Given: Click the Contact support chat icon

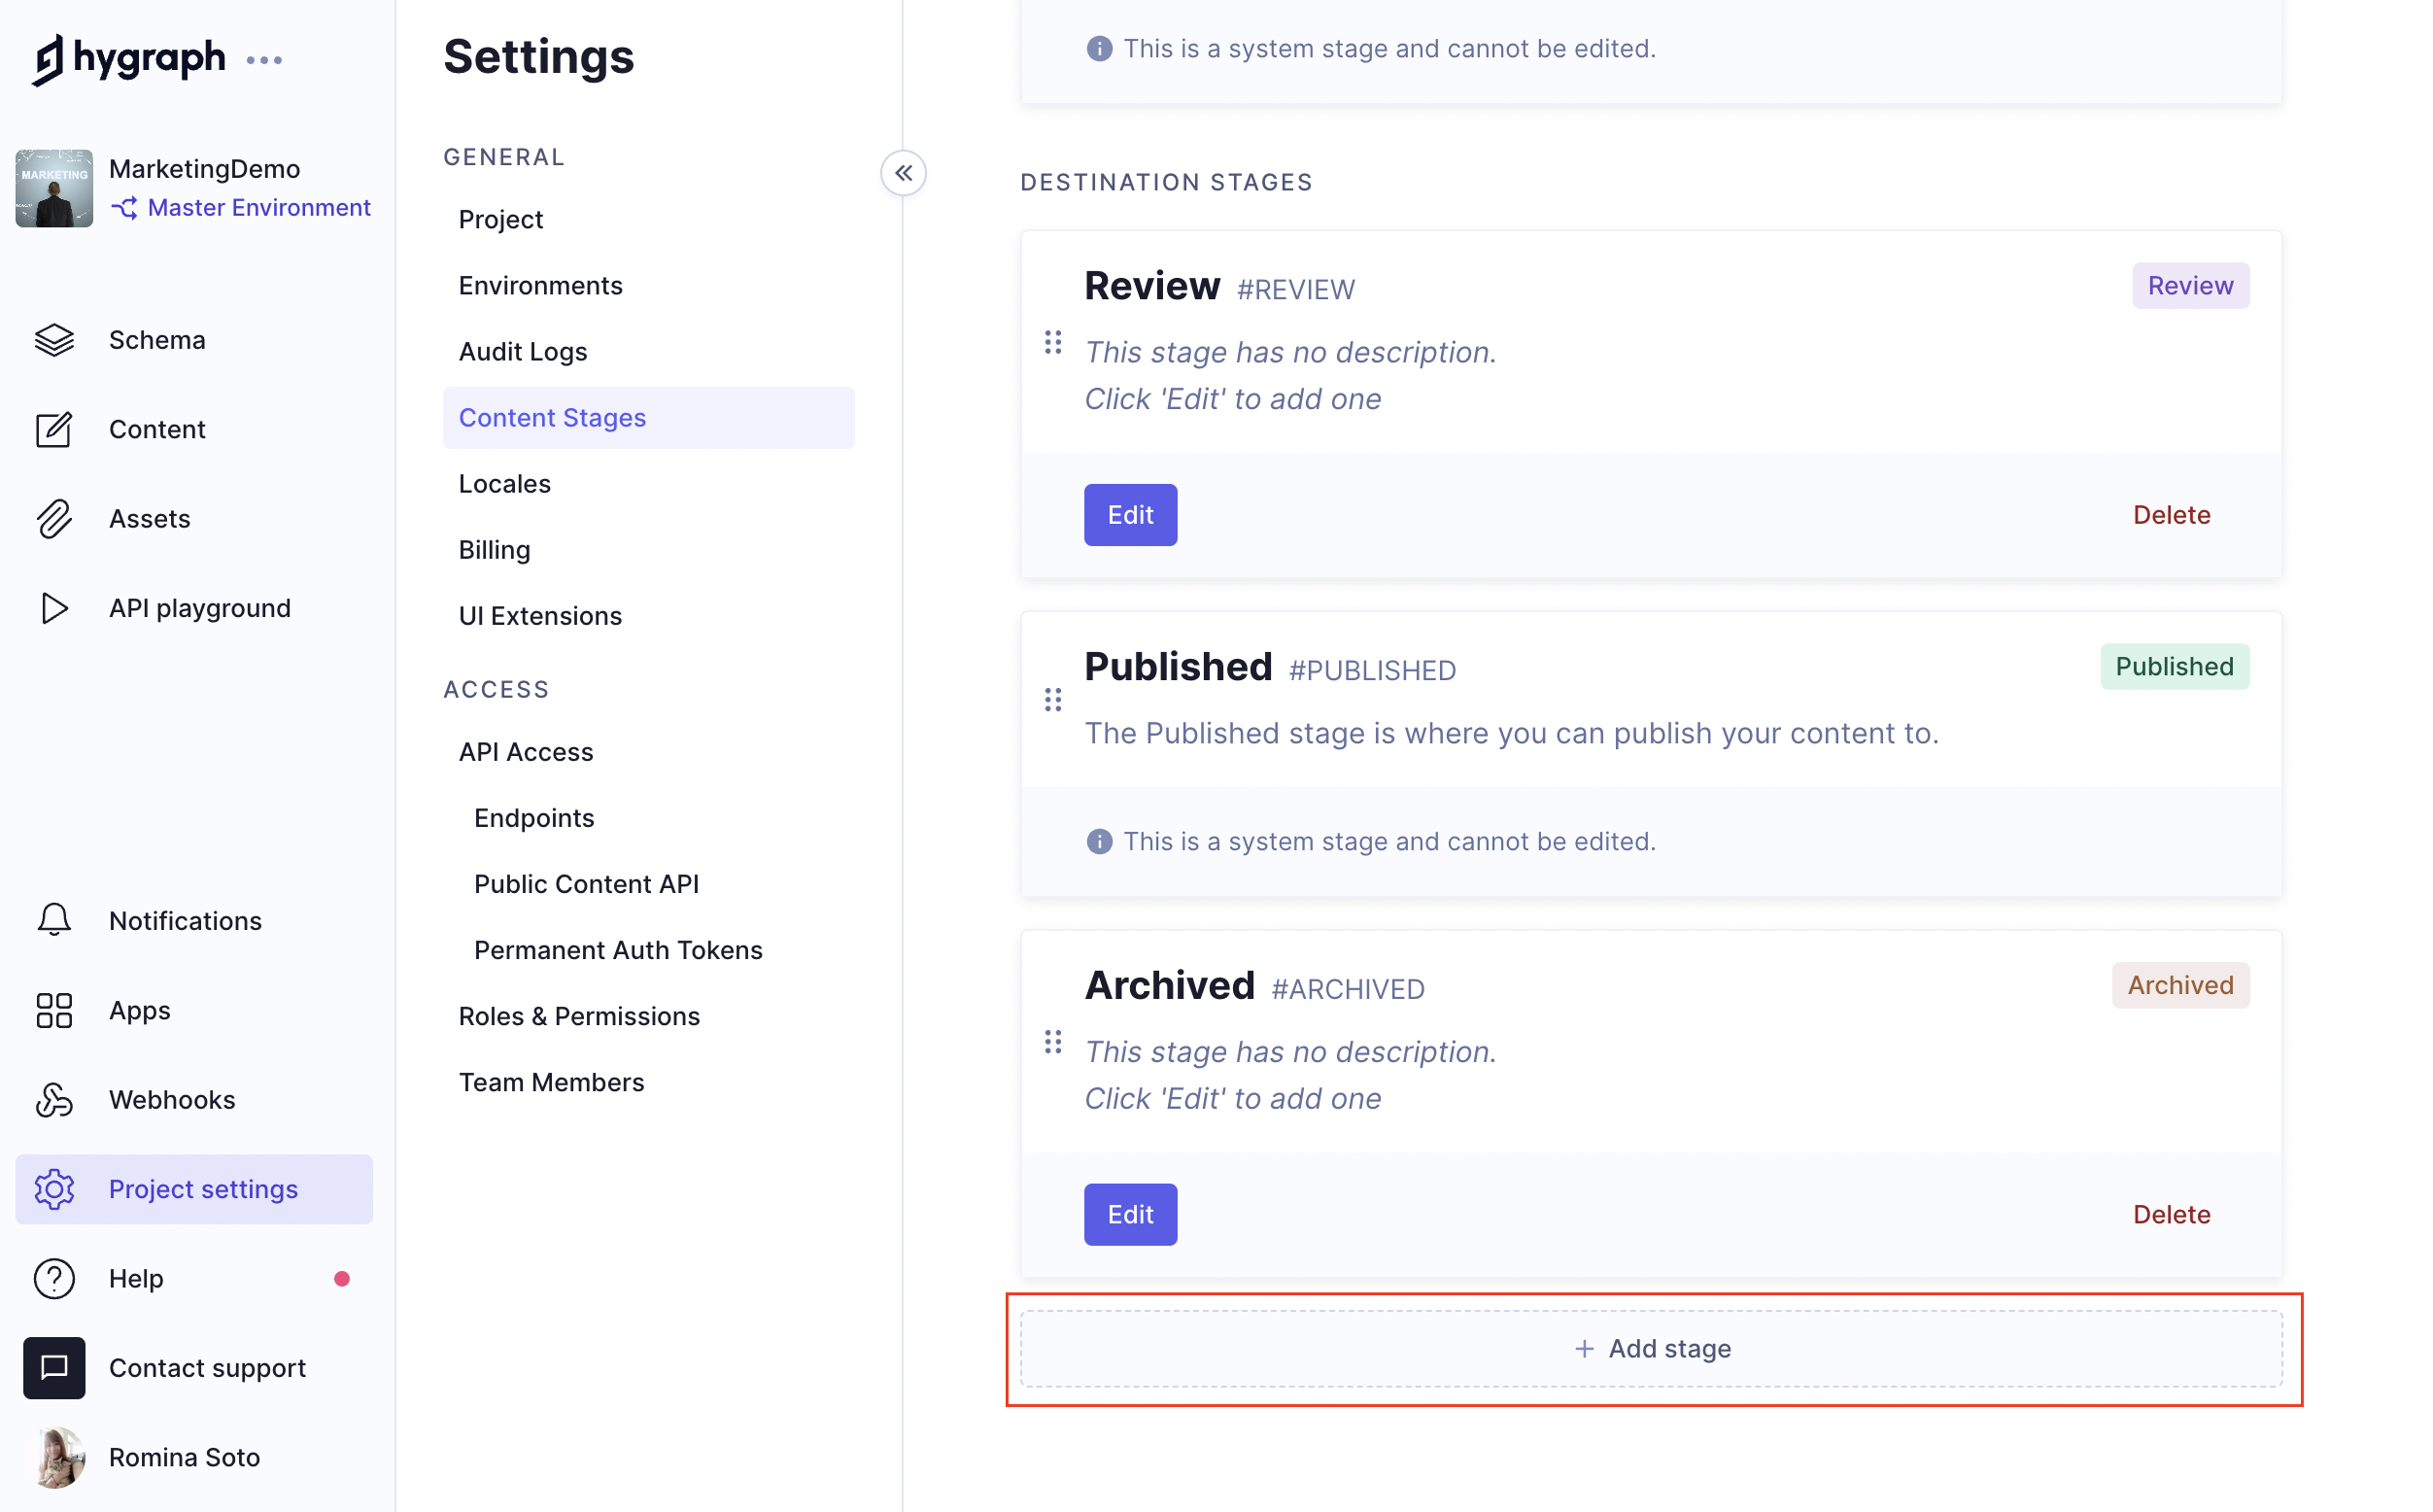Looking at the screenshot, I should coord(54,1367).
